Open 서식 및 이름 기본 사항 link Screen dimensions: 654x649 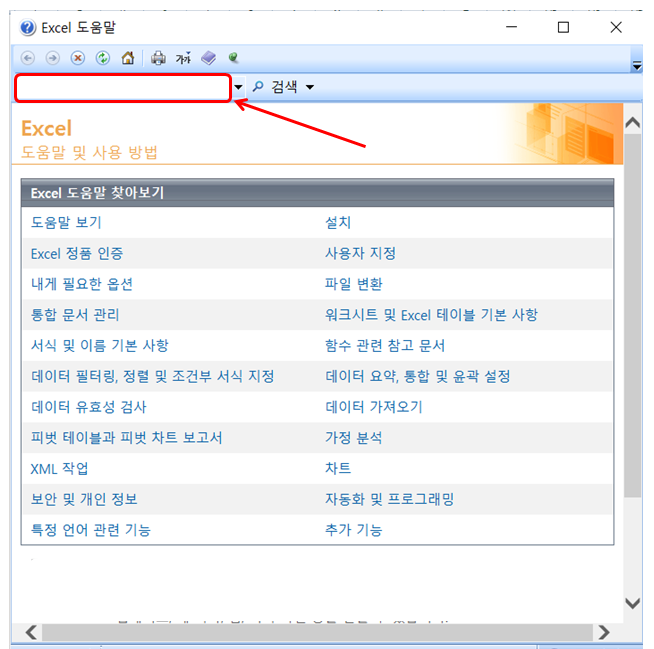100,345
